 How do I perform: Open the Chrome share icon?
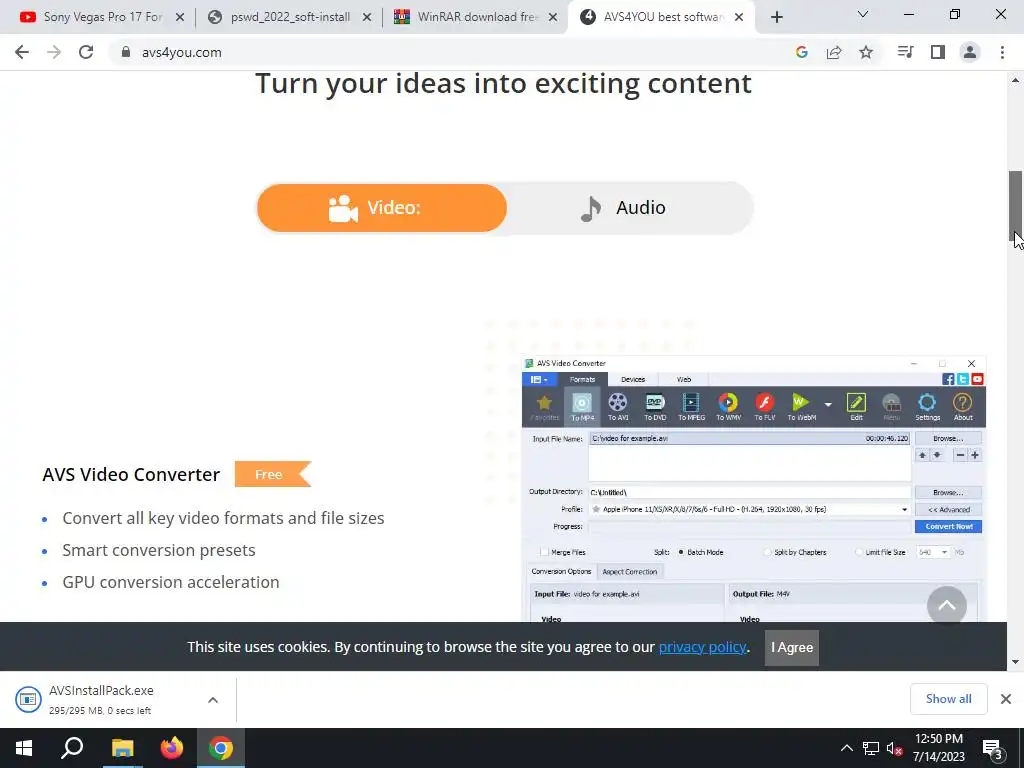pos(834,52)
